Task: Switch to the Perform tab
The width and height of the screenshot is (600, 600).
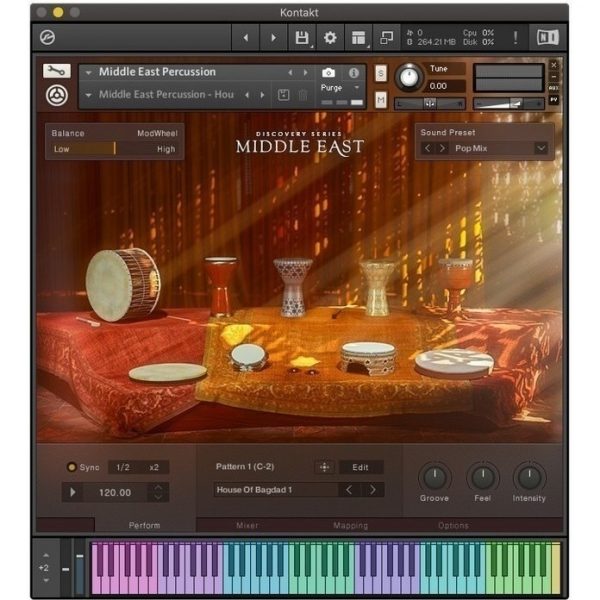Action: tap(144, 525)
